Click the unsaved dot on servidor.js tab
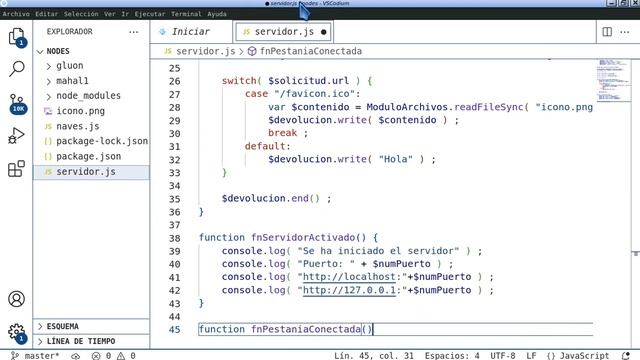This screenshot has width=640, height=360. pyautogui.click(x=324, y=32)
